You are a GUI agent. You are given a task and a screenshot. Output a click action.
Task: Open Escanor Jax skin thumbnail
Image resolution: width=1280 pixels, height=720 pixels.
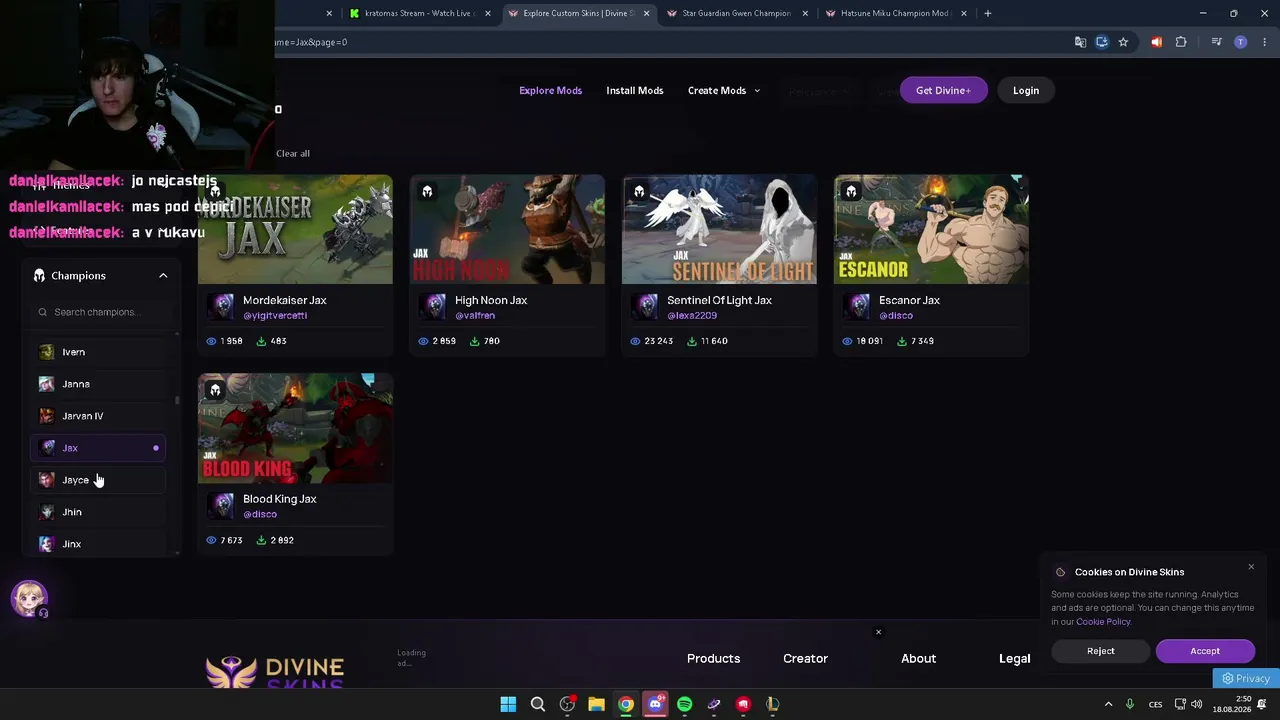[x=931, y=229]
